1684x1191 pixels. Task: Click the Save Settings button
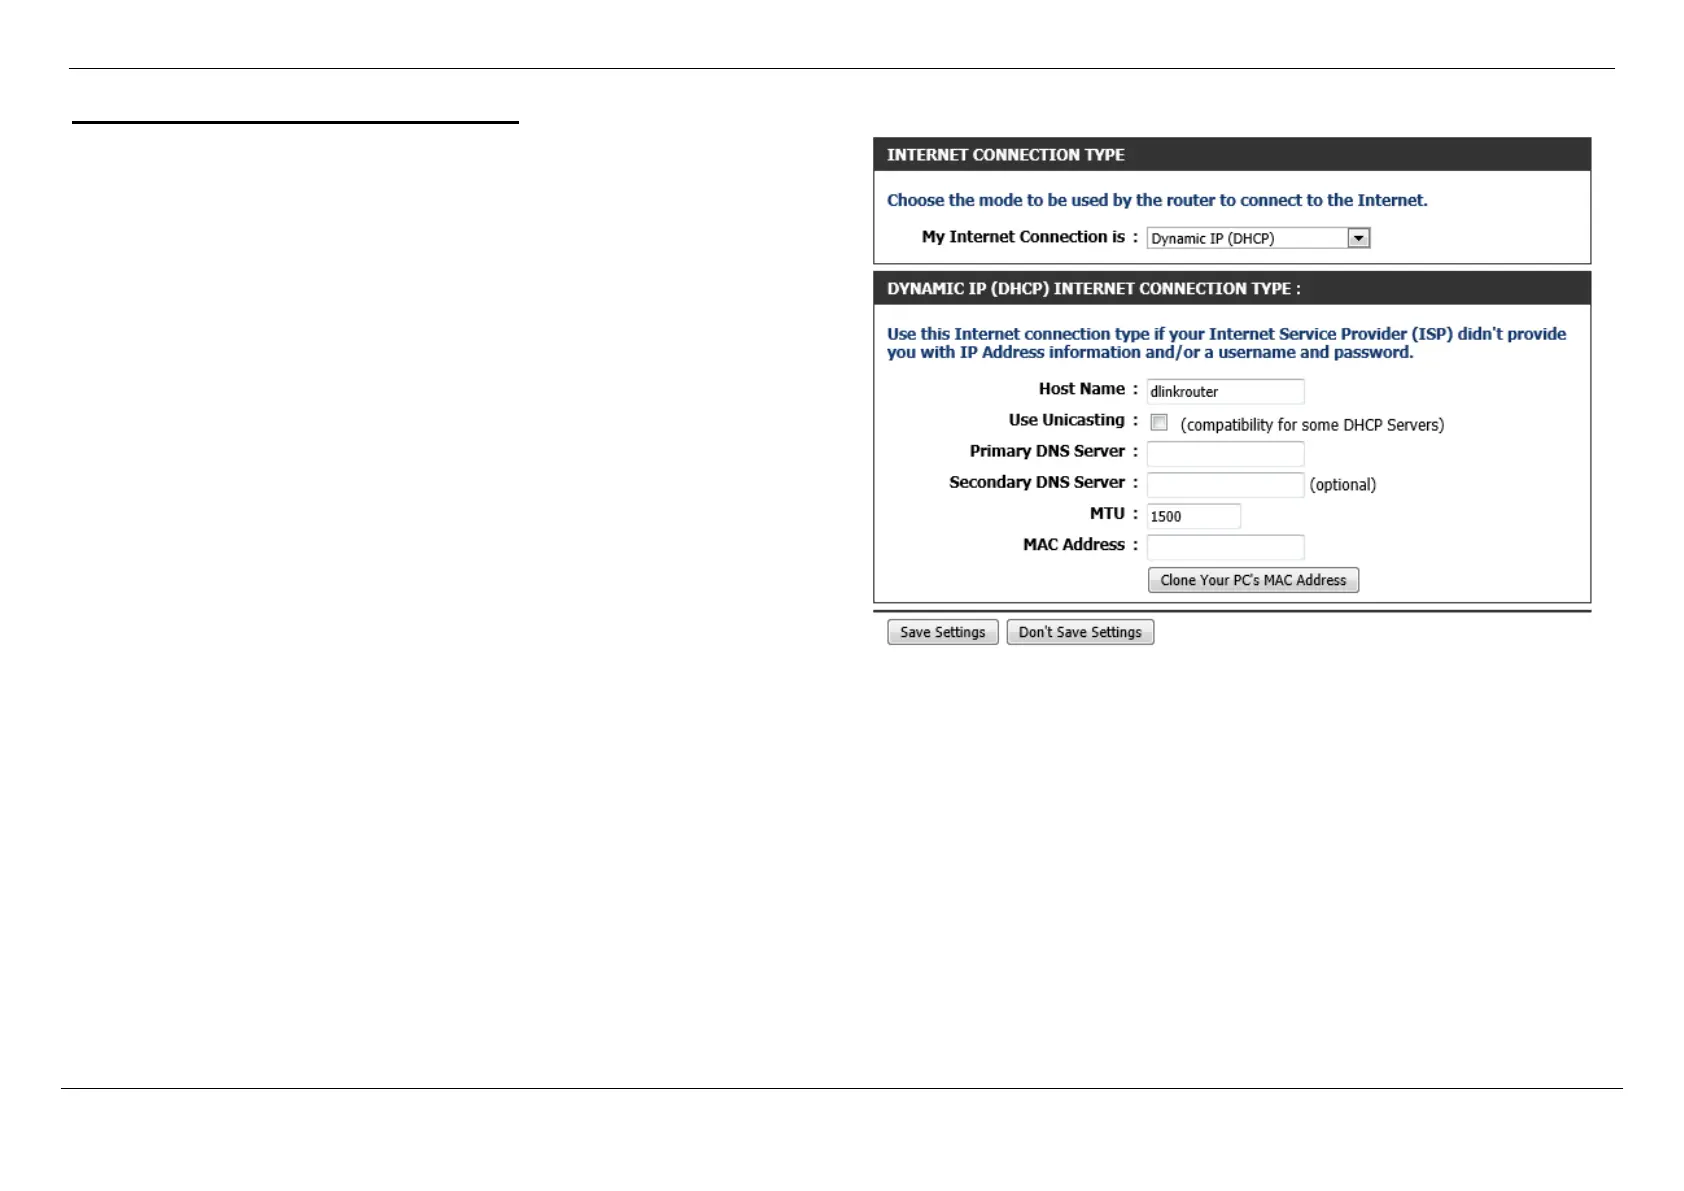tap(942, 632)
